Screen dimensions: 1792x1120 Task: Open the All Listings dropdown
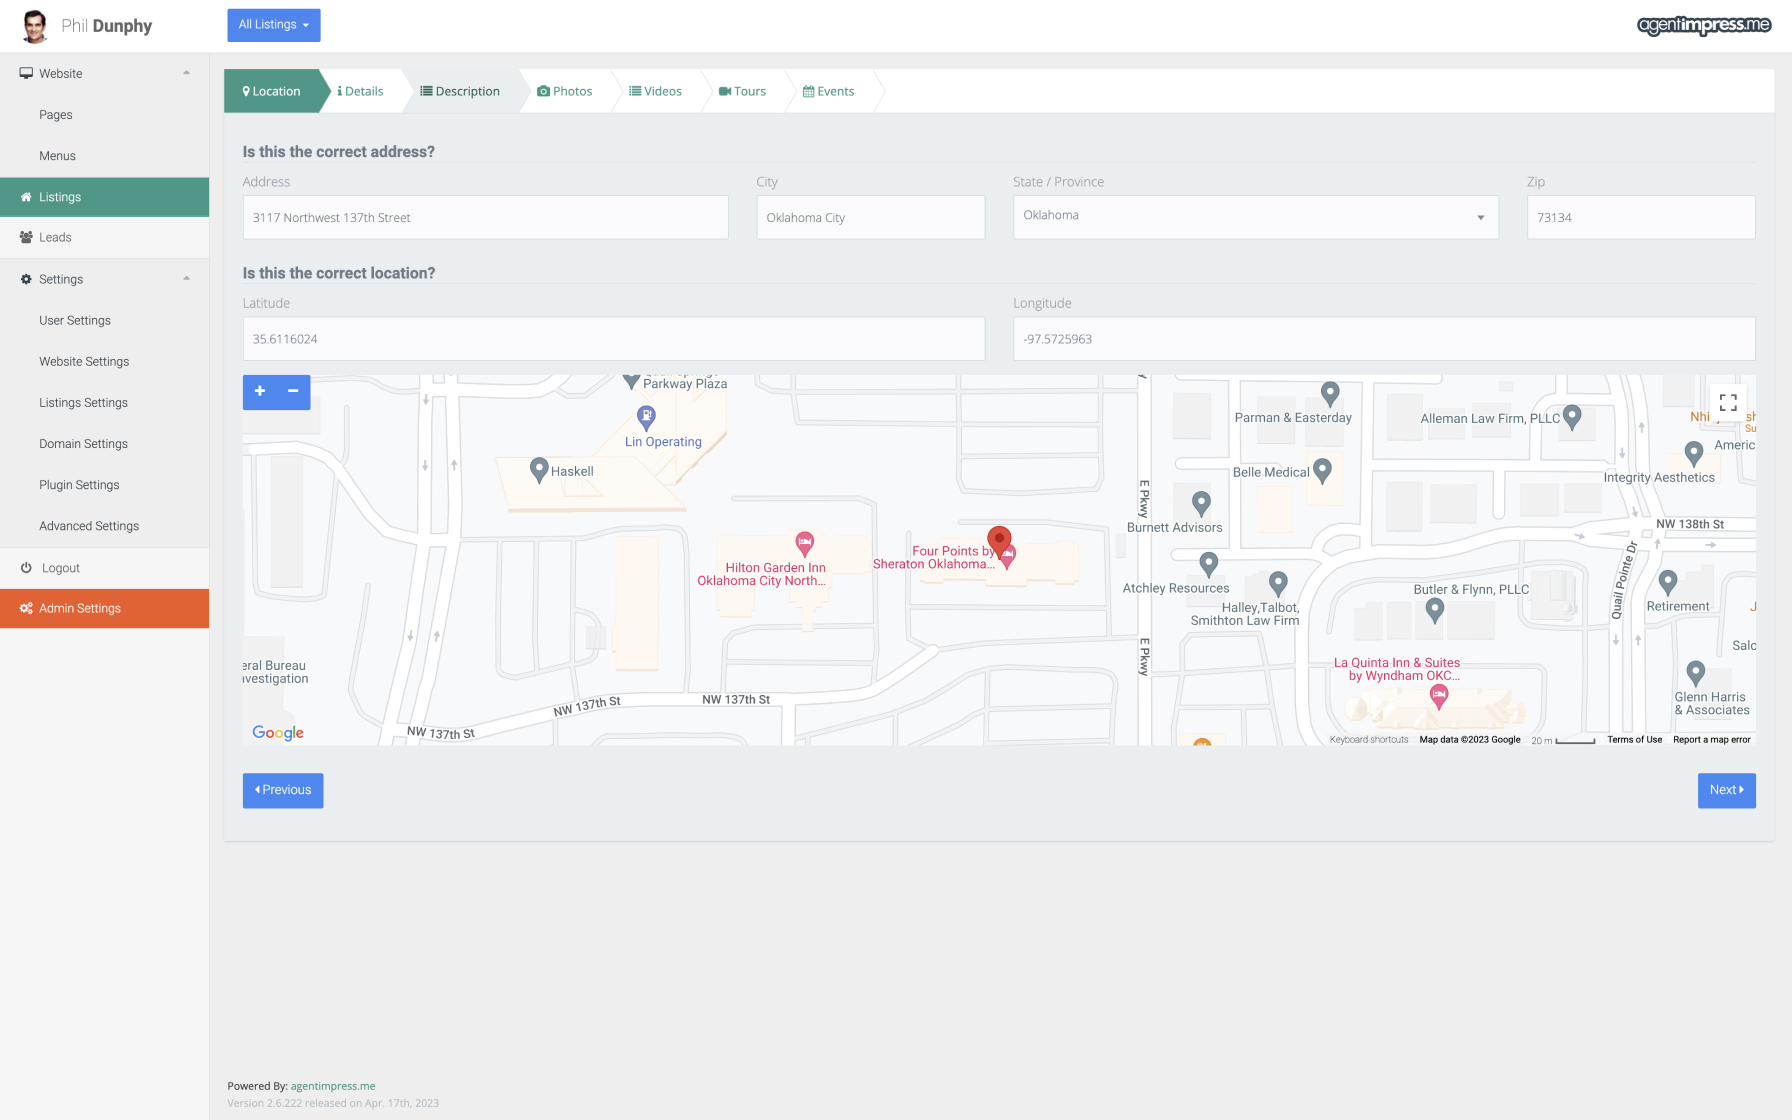273,25
